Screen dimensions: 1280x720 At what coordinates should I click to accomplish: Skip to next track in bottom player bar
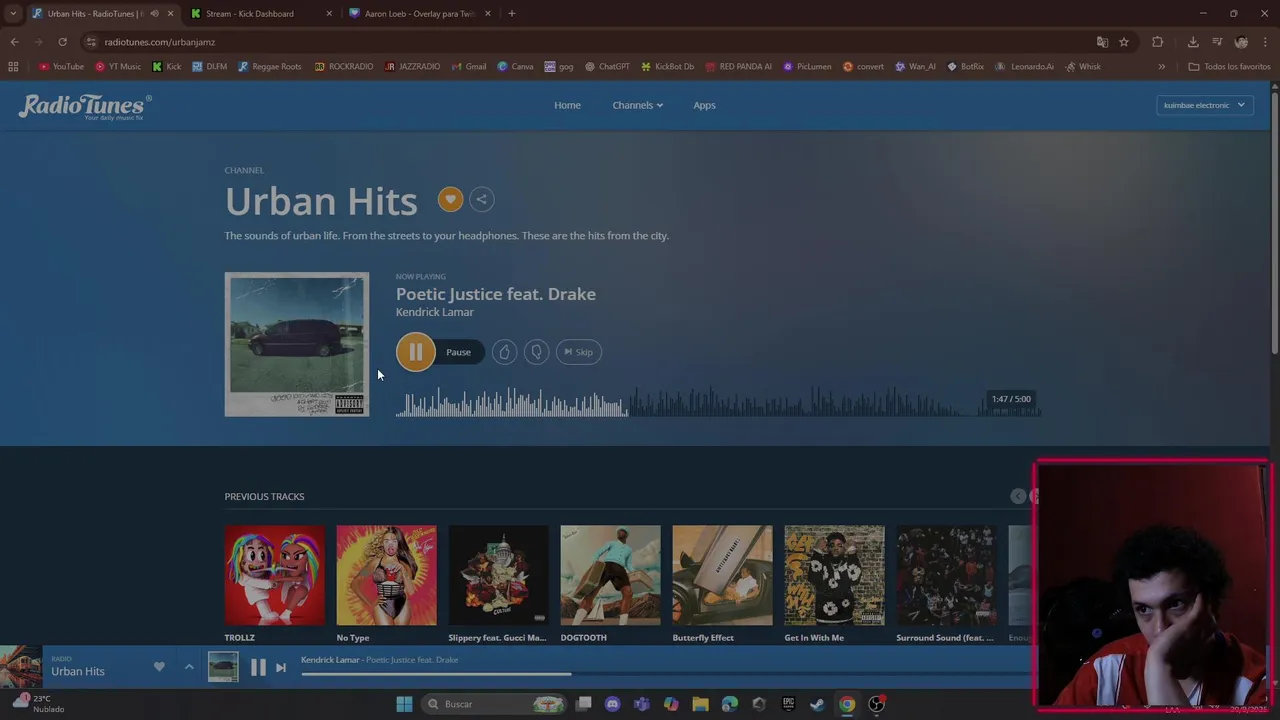281,668
